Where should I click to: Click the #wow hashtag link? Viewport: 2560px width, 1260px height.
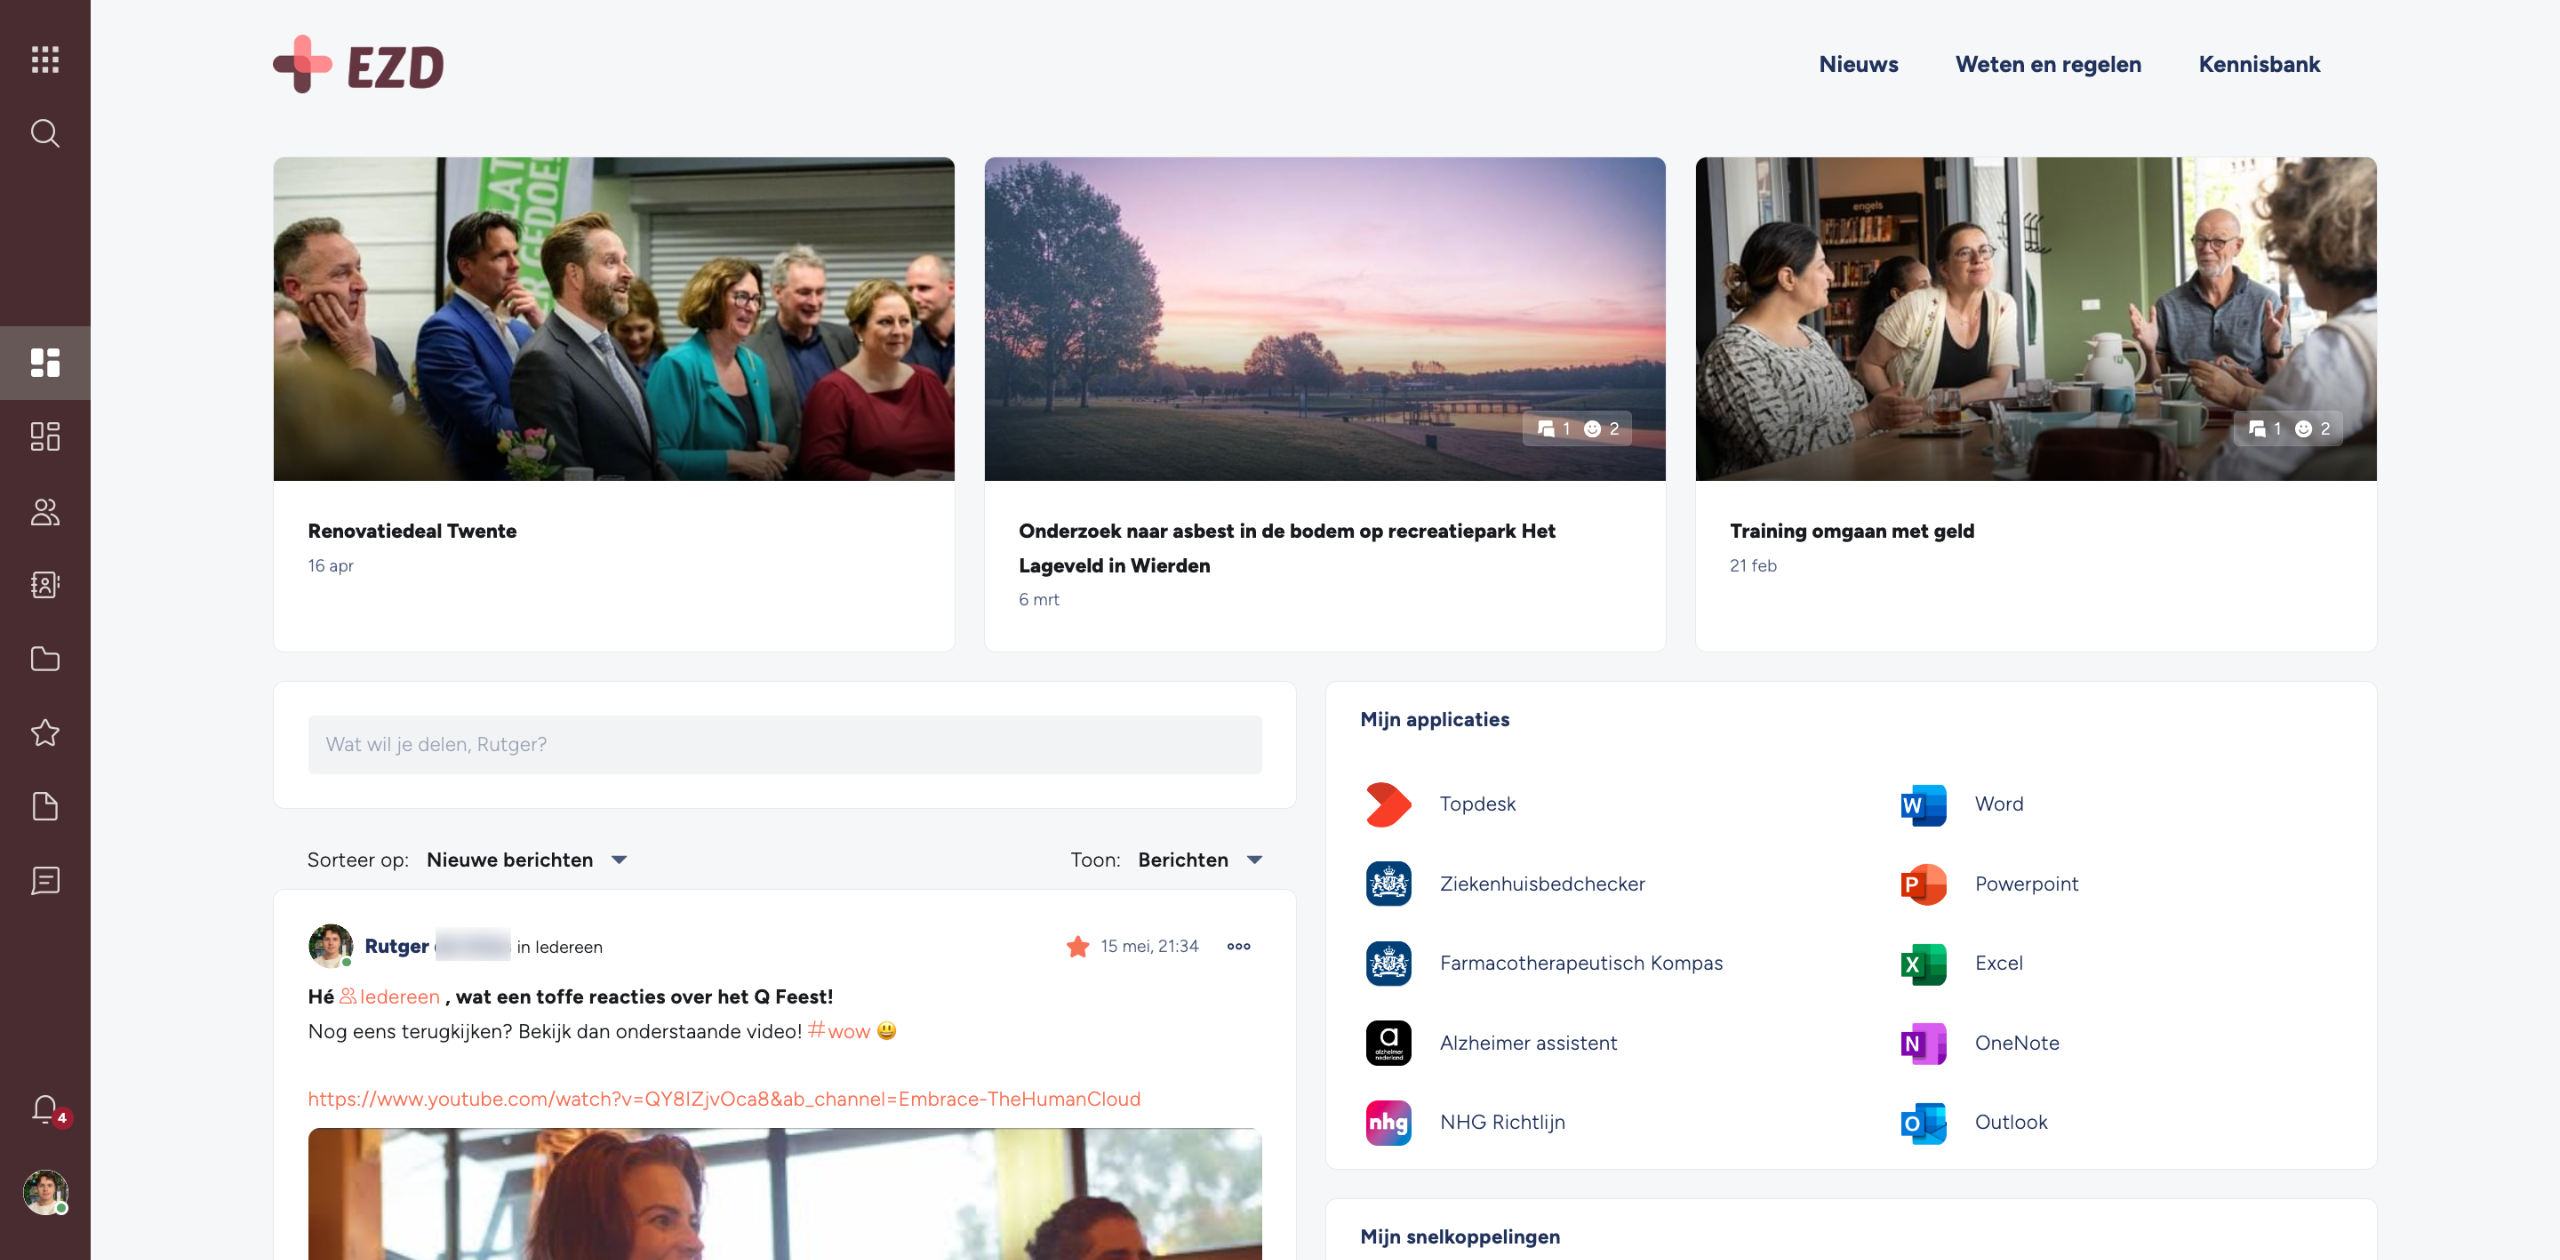(839, 1031)
